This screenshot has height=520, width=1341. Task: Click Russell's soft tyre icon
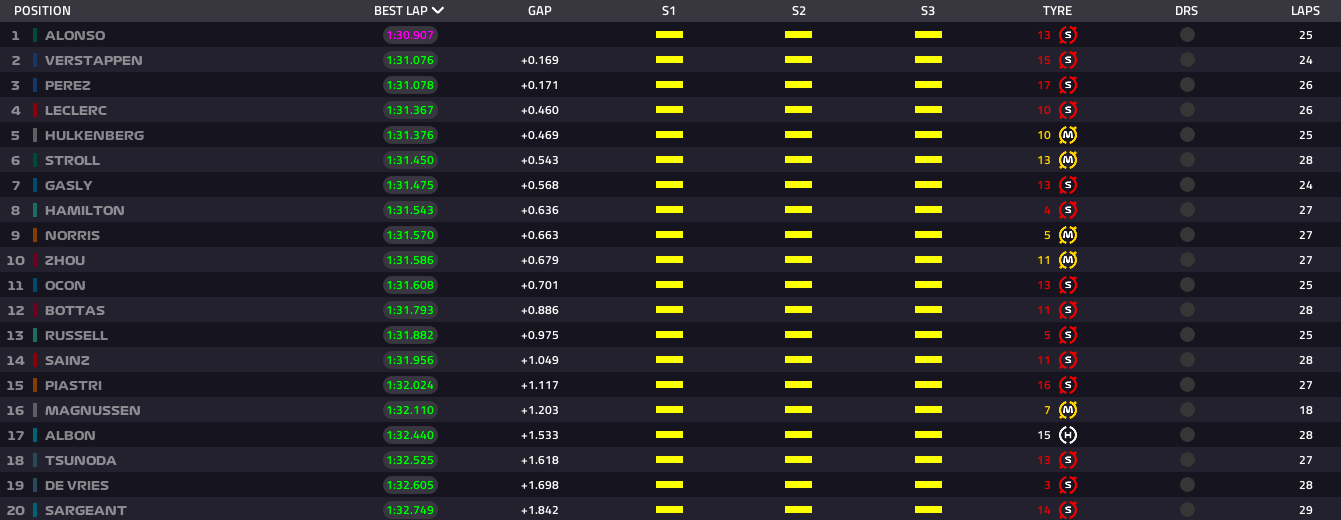(1068, 335)
